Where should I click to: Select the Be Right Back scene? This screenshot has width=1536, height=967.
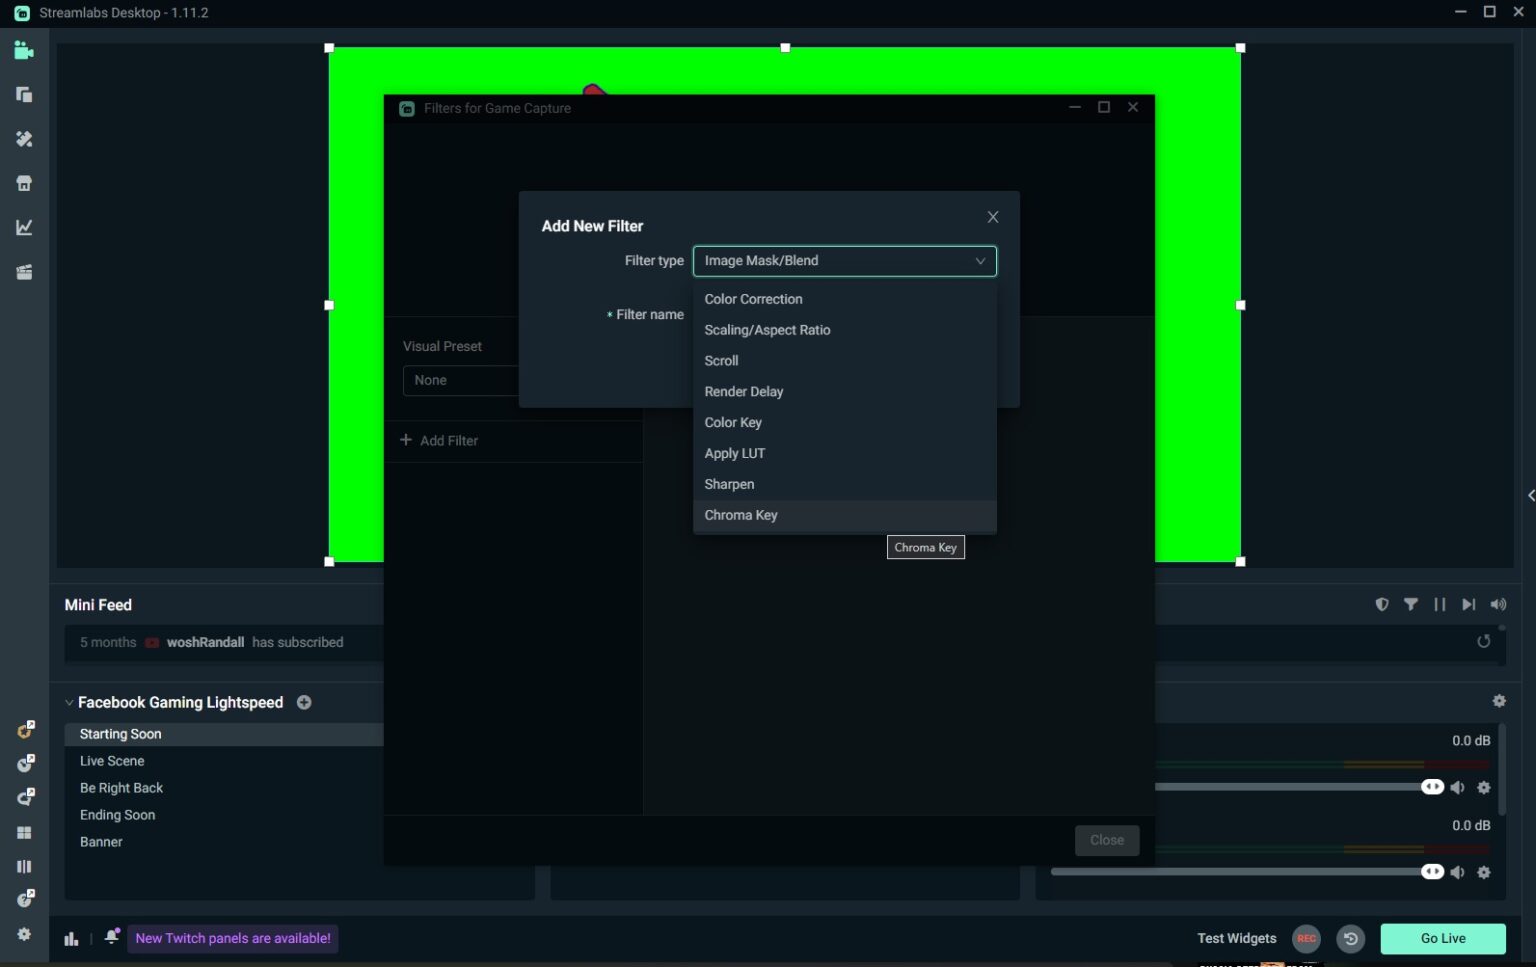coord(121,788)
